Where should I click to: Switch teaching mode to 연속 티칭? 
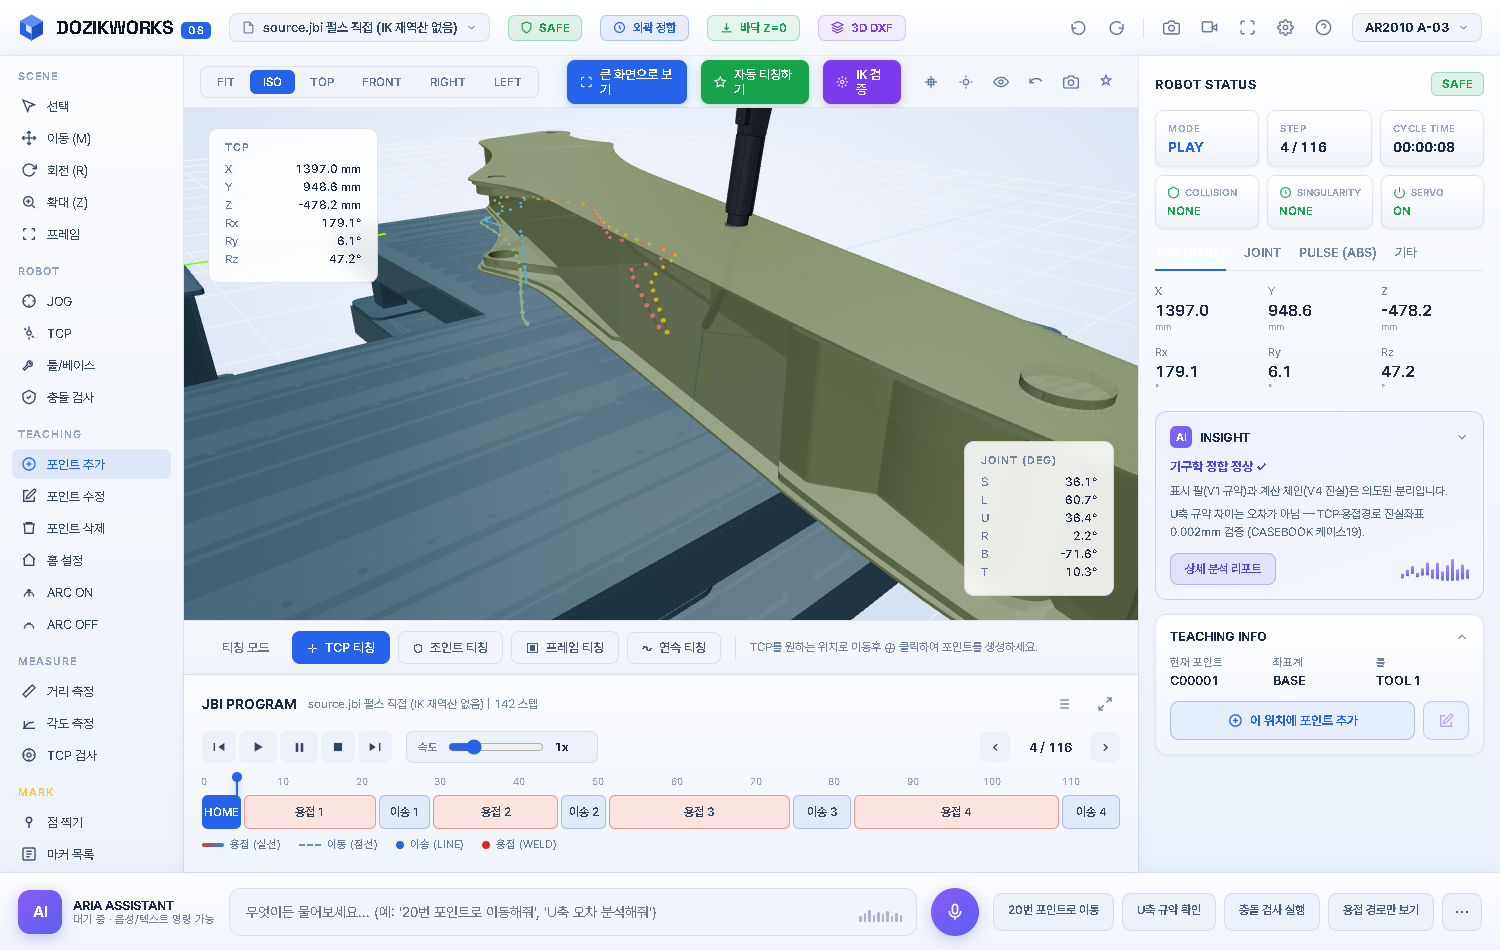[x=674, y=648]
